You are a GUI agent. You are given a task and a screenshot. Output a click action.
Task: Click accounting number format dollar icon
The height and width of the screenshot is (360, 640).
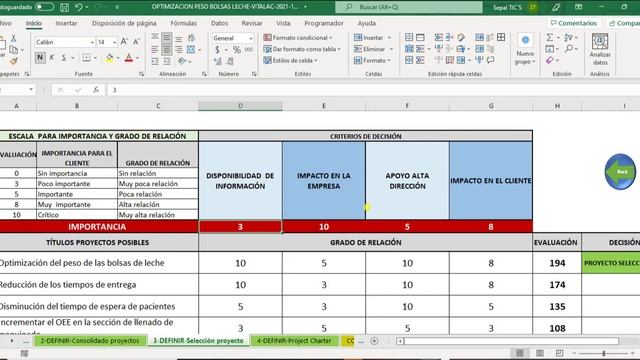pos(217,50)
